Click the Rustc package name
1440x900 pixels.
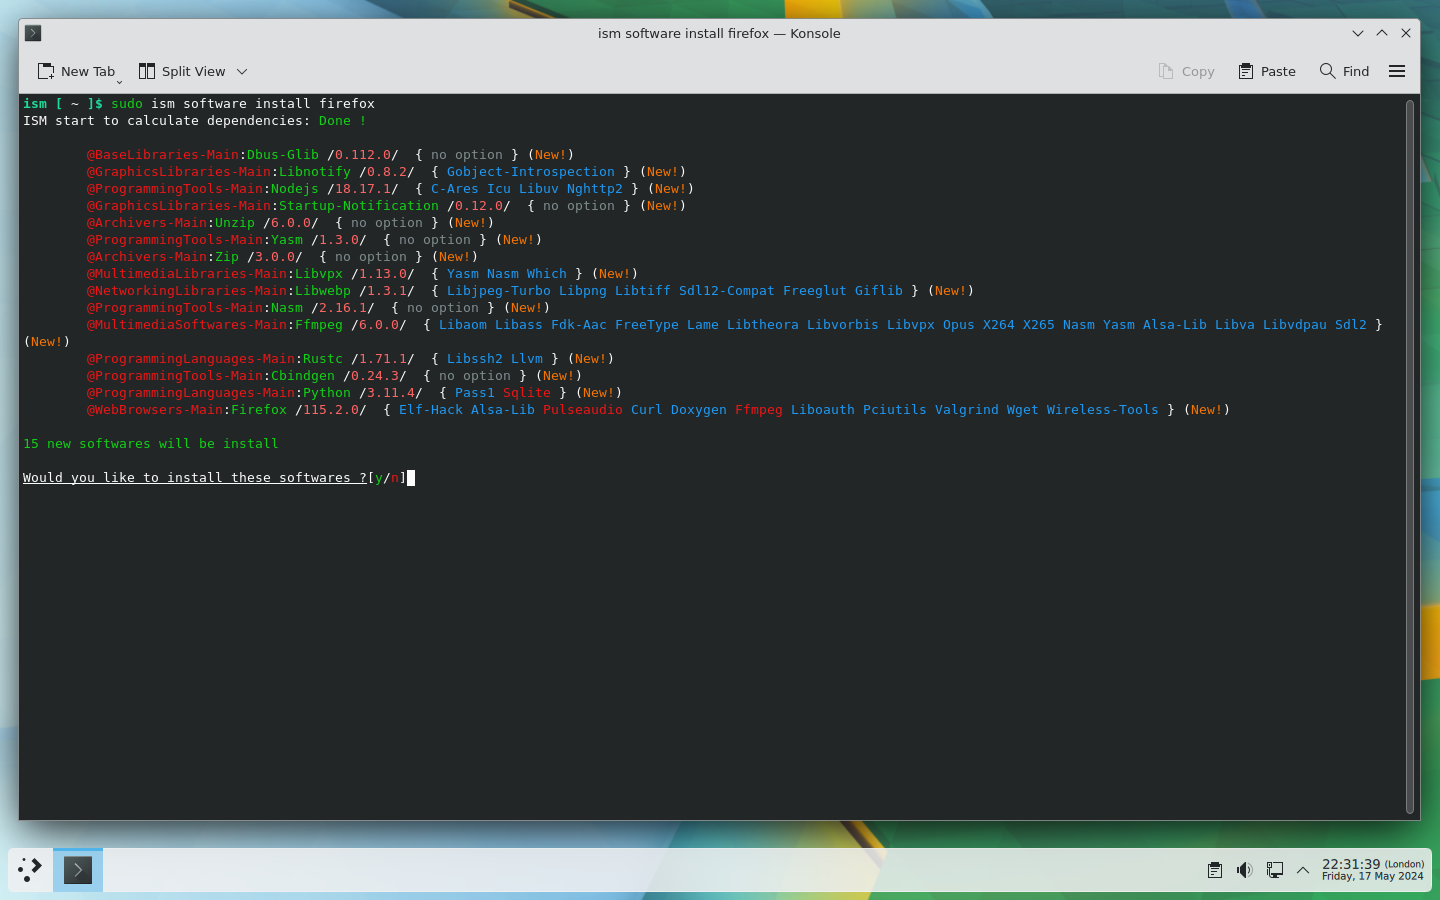323,359
